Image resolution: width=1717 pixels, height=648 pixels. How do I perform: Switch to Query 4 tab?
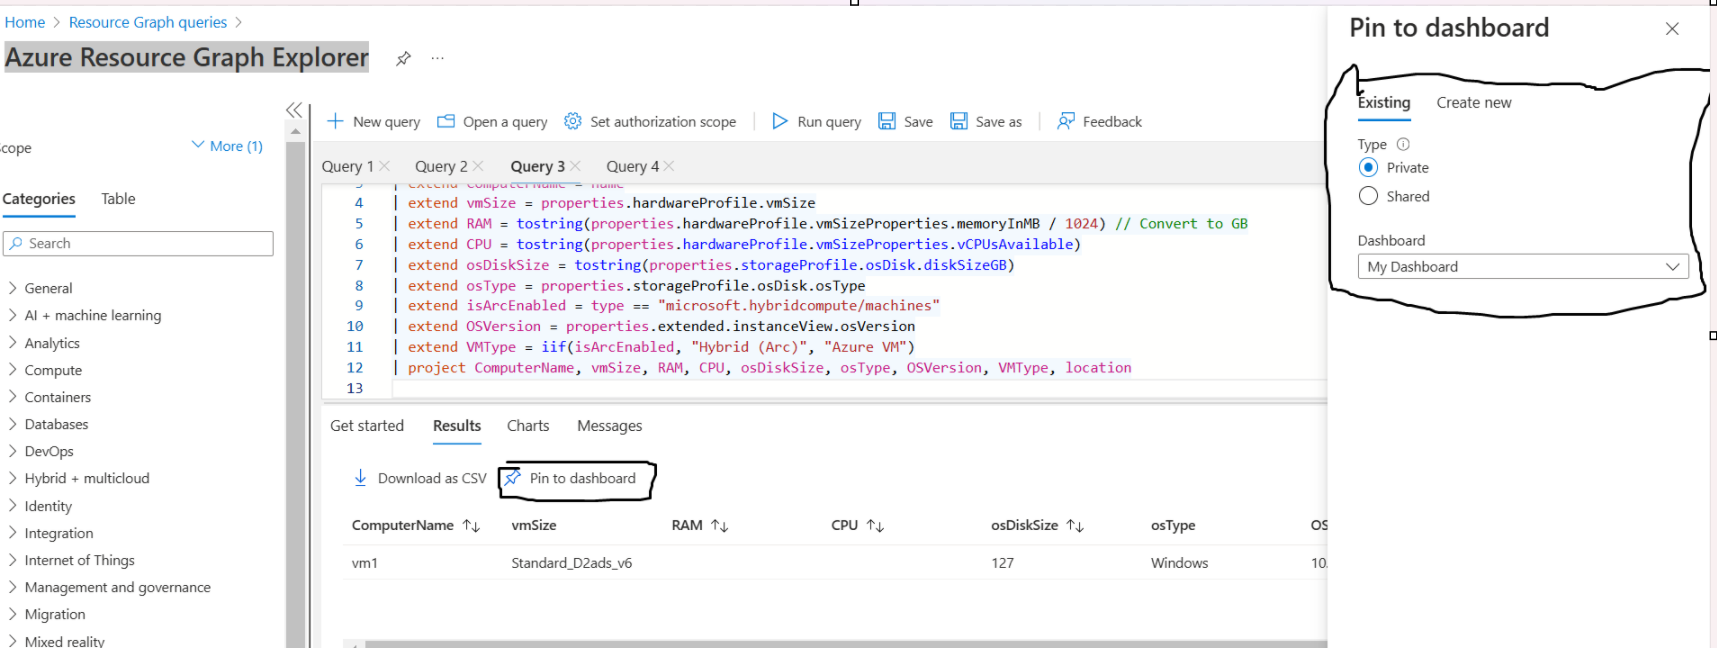pos(632,167)
